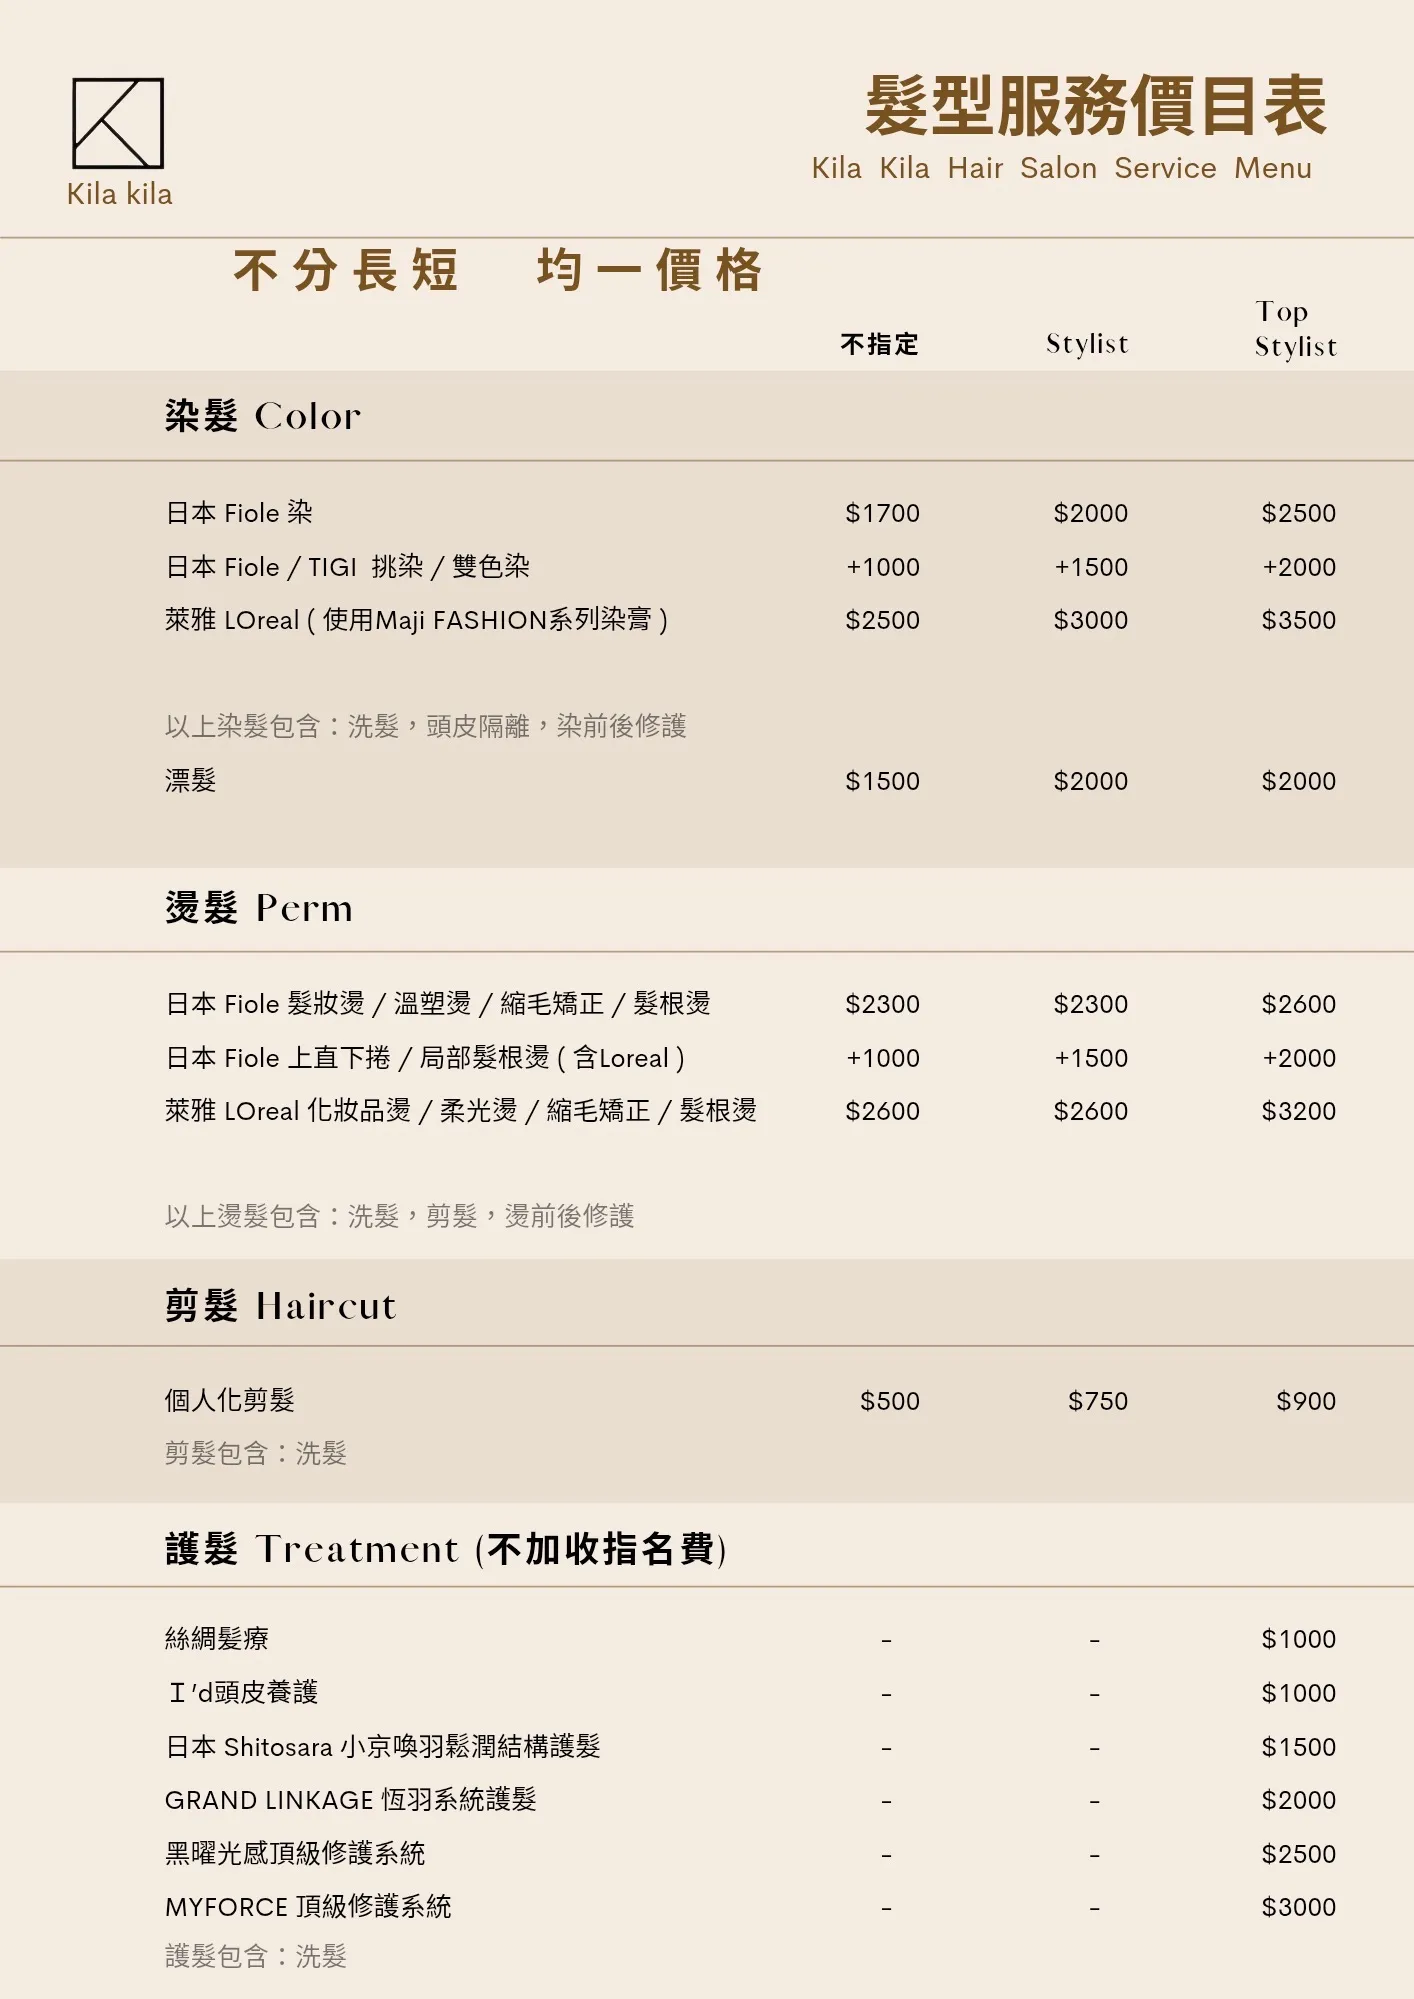This screenshot has width=1414, height=1999.
Task: Click the 護髮 Treatment section heading
Action: tap(445, 1549)
